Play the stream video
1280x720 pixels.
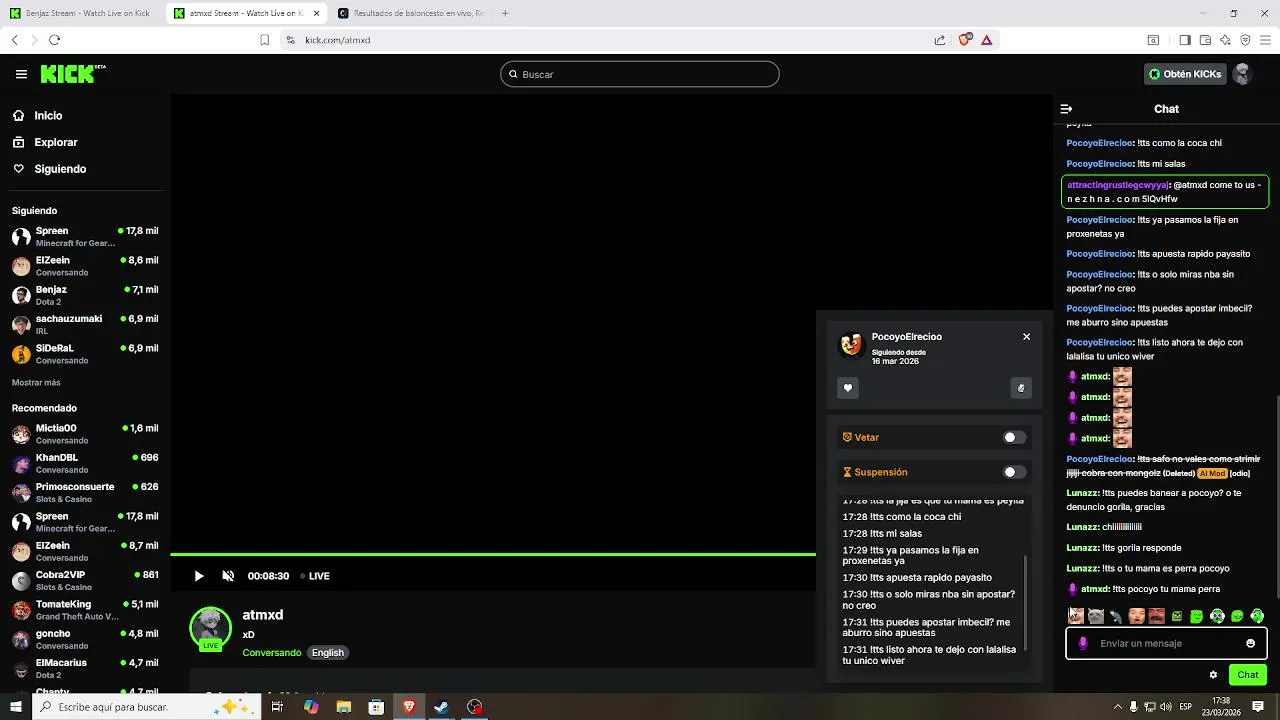198,576
